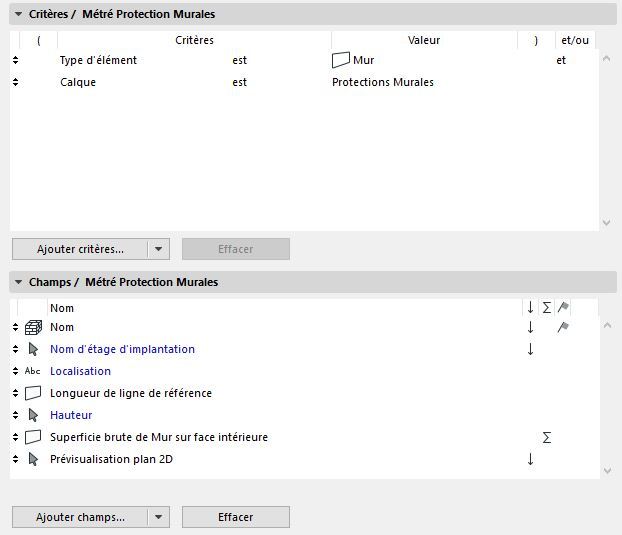Toggle the flag marker on the Nom row
The image size is (622, 535).
click(563, 327)
